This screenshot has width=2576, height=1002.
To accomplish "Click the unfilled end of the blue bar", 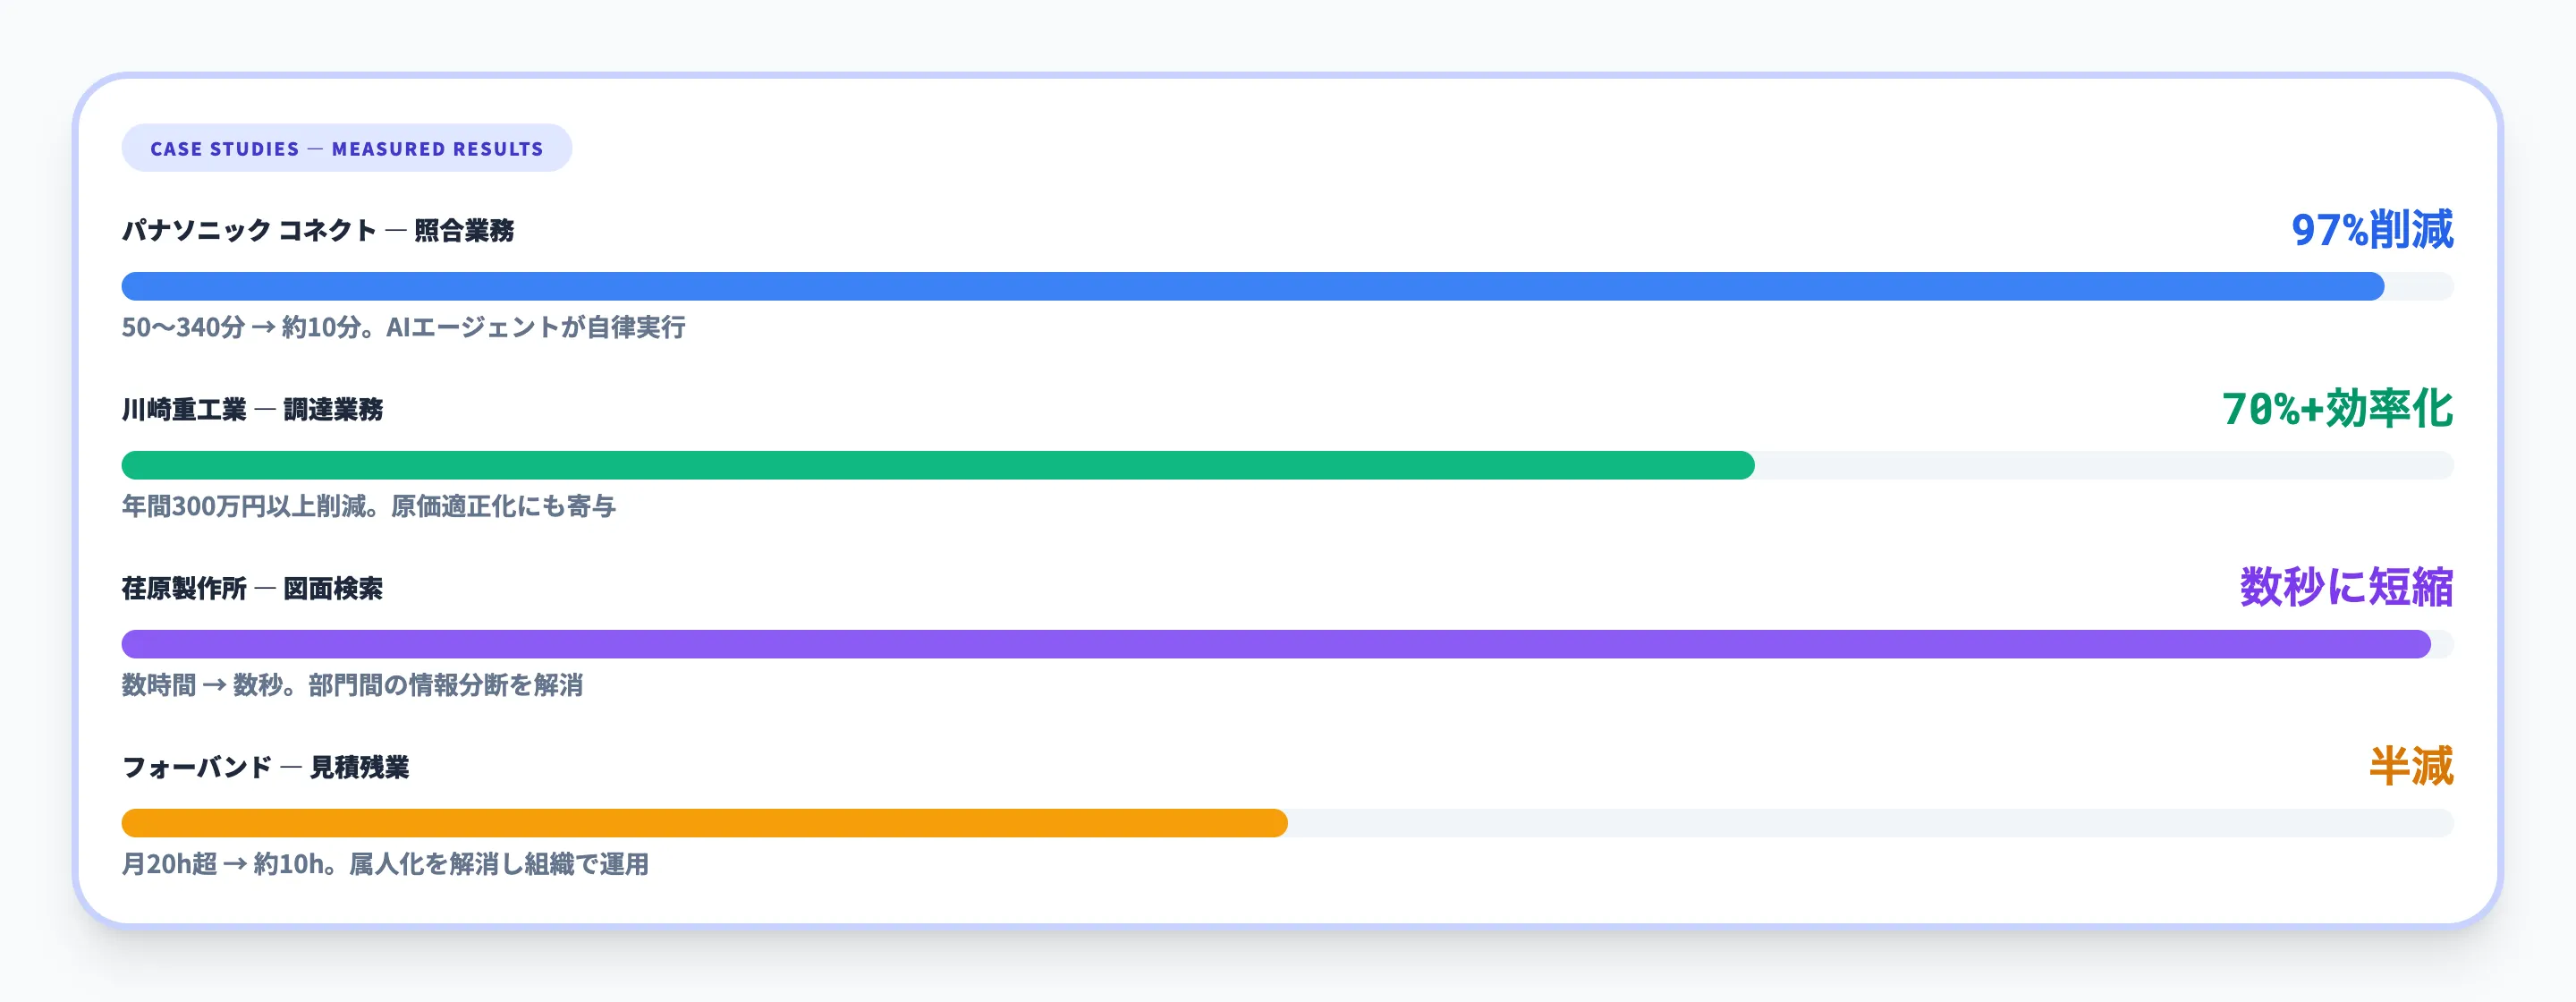I will click(2420, 287).
